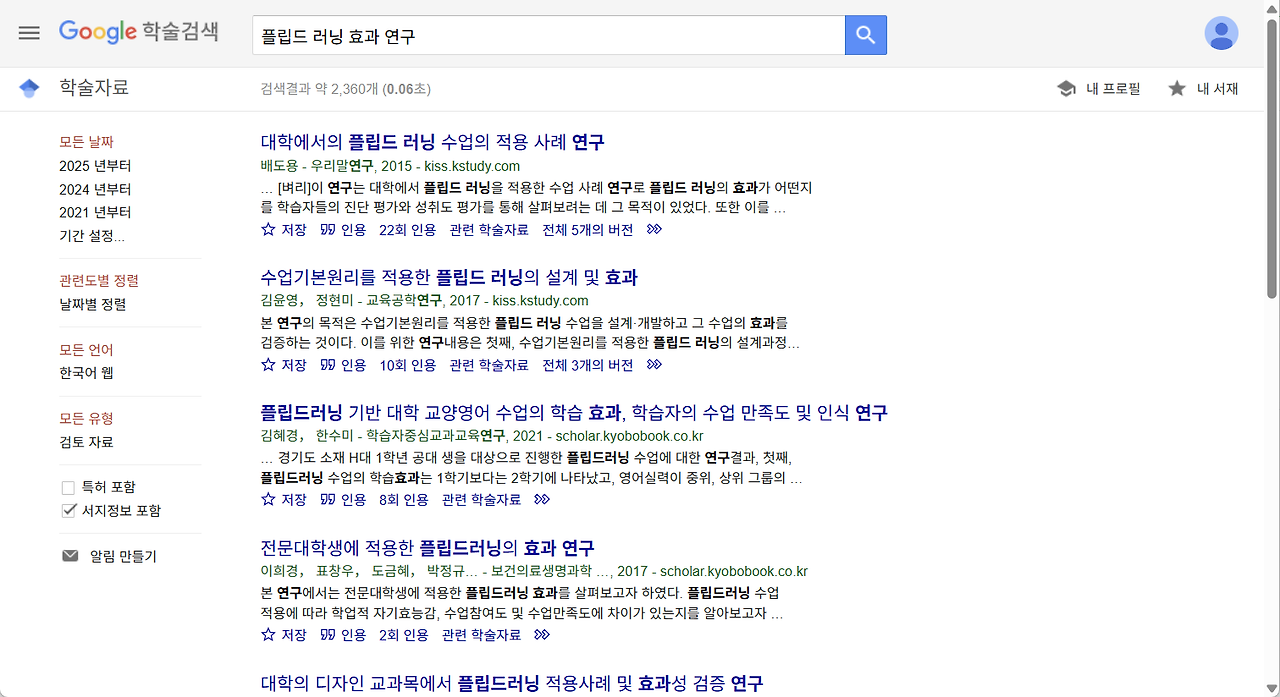Click the Google 학술검색 logo
Viewport: 1280px width, 697px height.
click(139, 31)
